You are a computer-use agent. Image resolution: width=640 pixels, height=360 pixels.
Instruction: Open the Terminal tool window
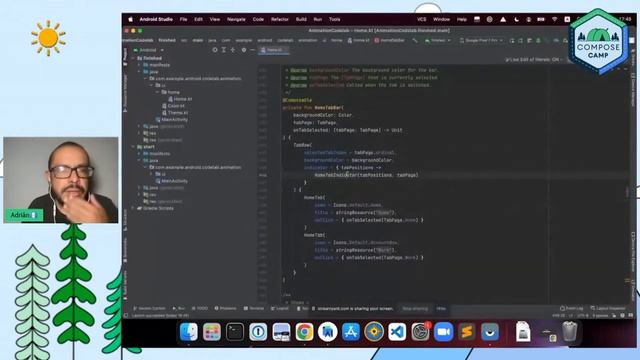click(254, 309)
